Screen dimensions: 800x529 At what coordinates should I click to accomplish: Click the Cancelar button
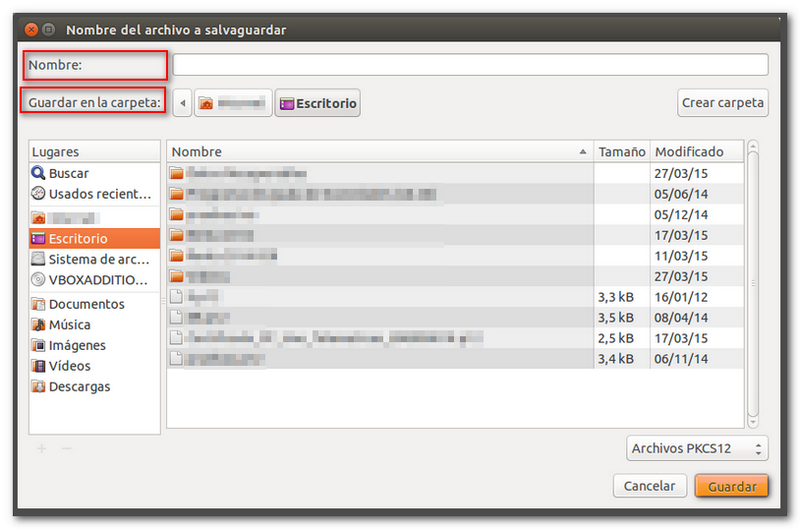pos(649,486)
